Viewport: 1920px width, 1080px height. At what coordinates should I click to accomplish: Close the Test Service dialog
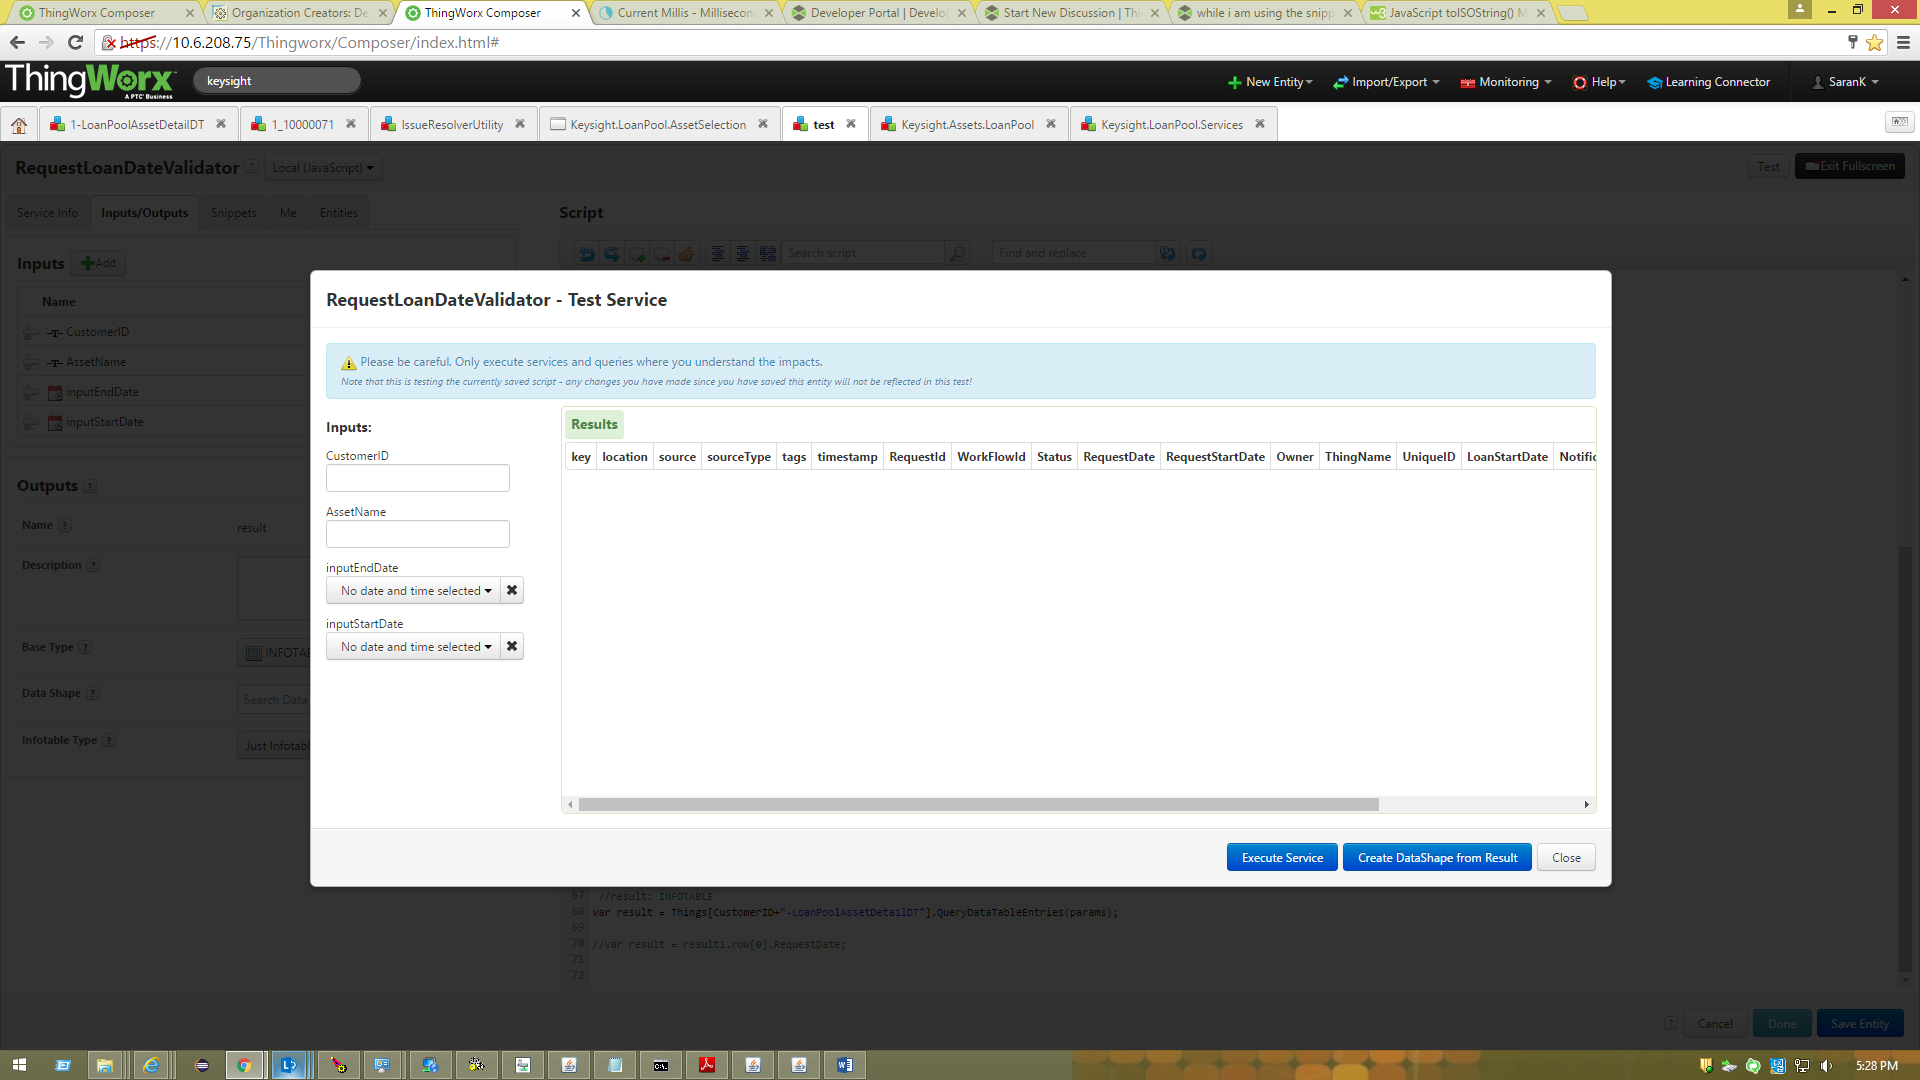coord(1566,858)
